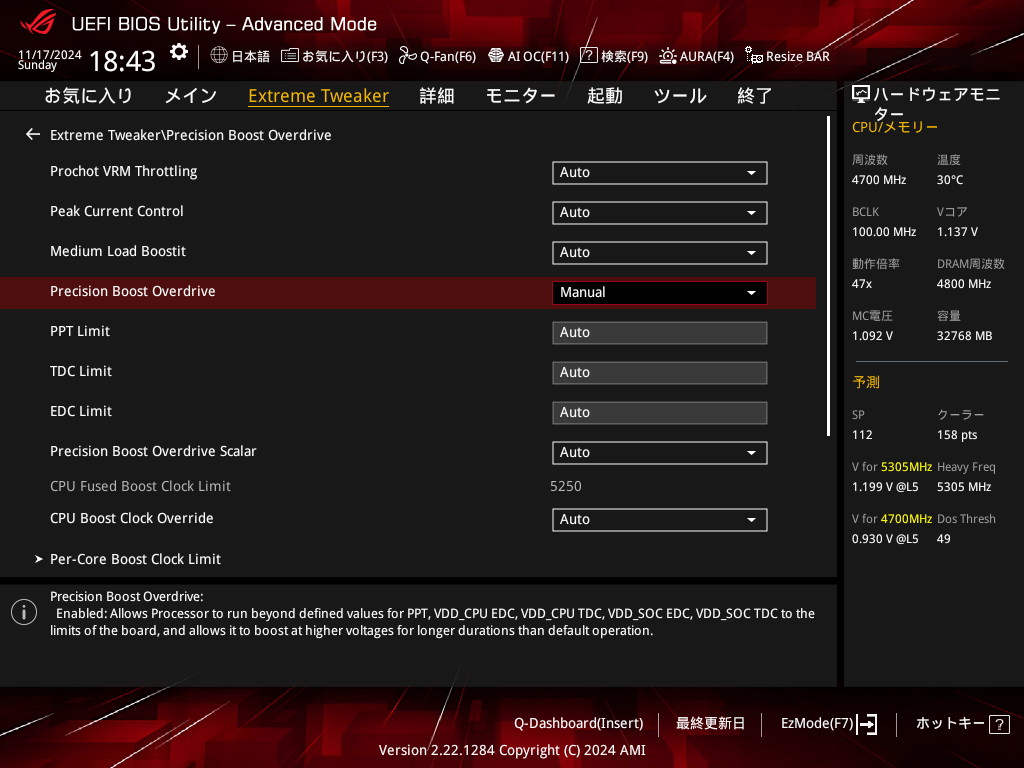Click the globe language icon
The width and height of the screenshot is (1024, 768).
pyautogui.click(x=219, y=56)
